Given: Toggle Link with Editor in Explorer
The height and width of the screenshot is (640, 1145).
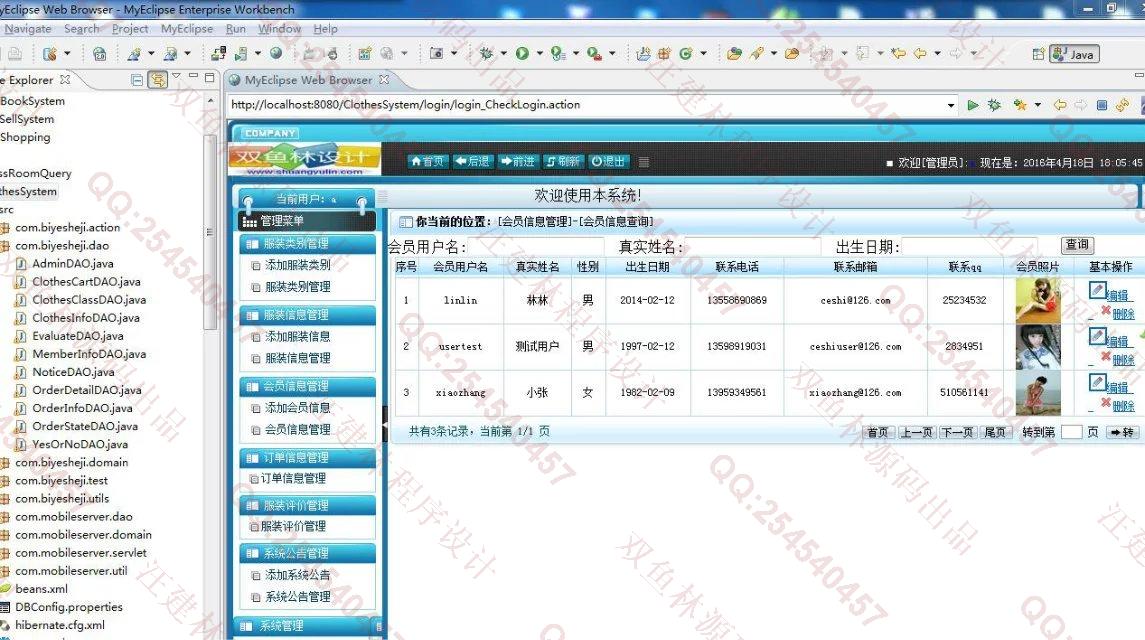Looking at the screenshot, I should click(158, 80).
